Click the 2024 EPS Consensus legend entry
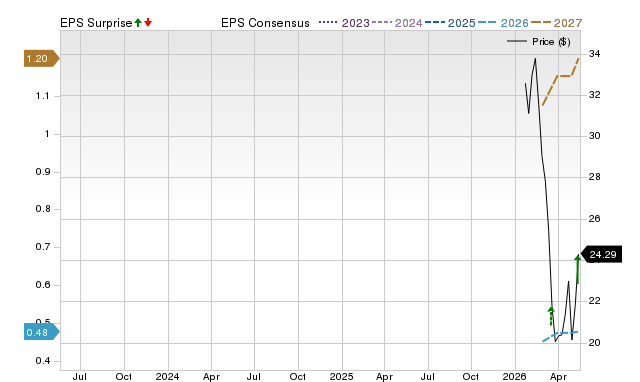This screenshot has width=640, height=382. coord(397,23)
